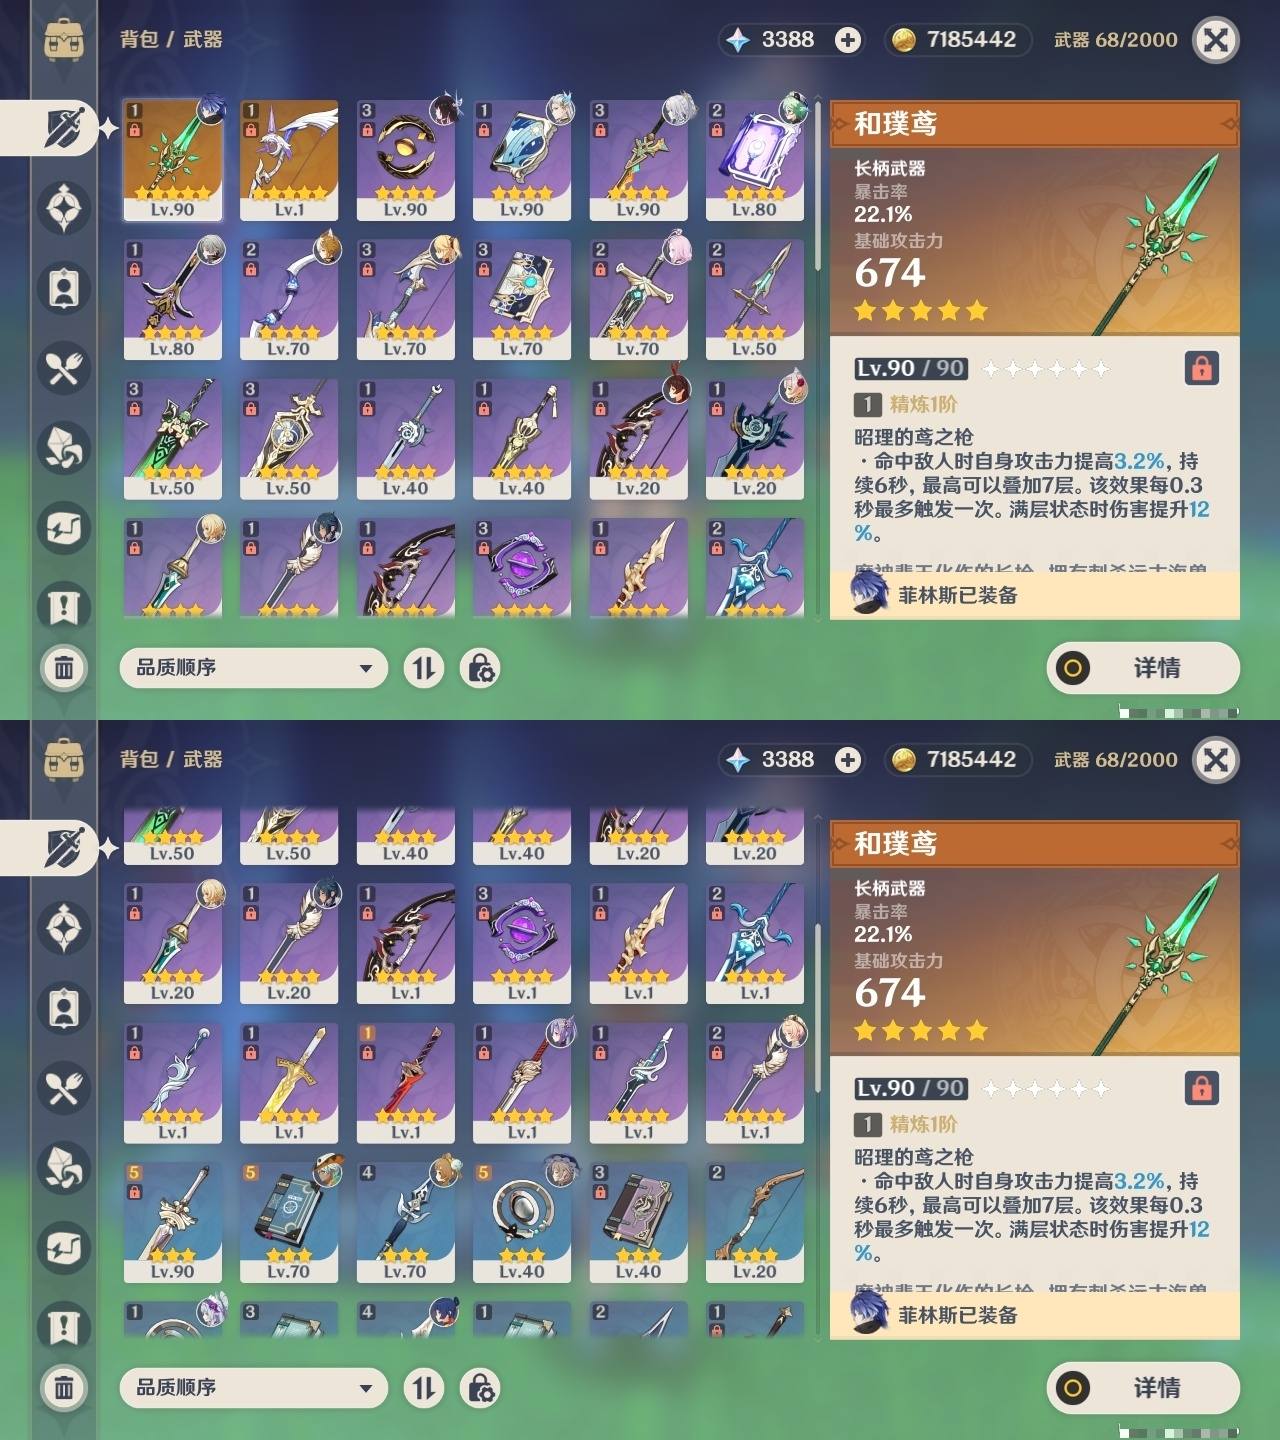1280x1440 pixels.
Task: Click 详情 details button in upper screenshot
Action: 1143,668
